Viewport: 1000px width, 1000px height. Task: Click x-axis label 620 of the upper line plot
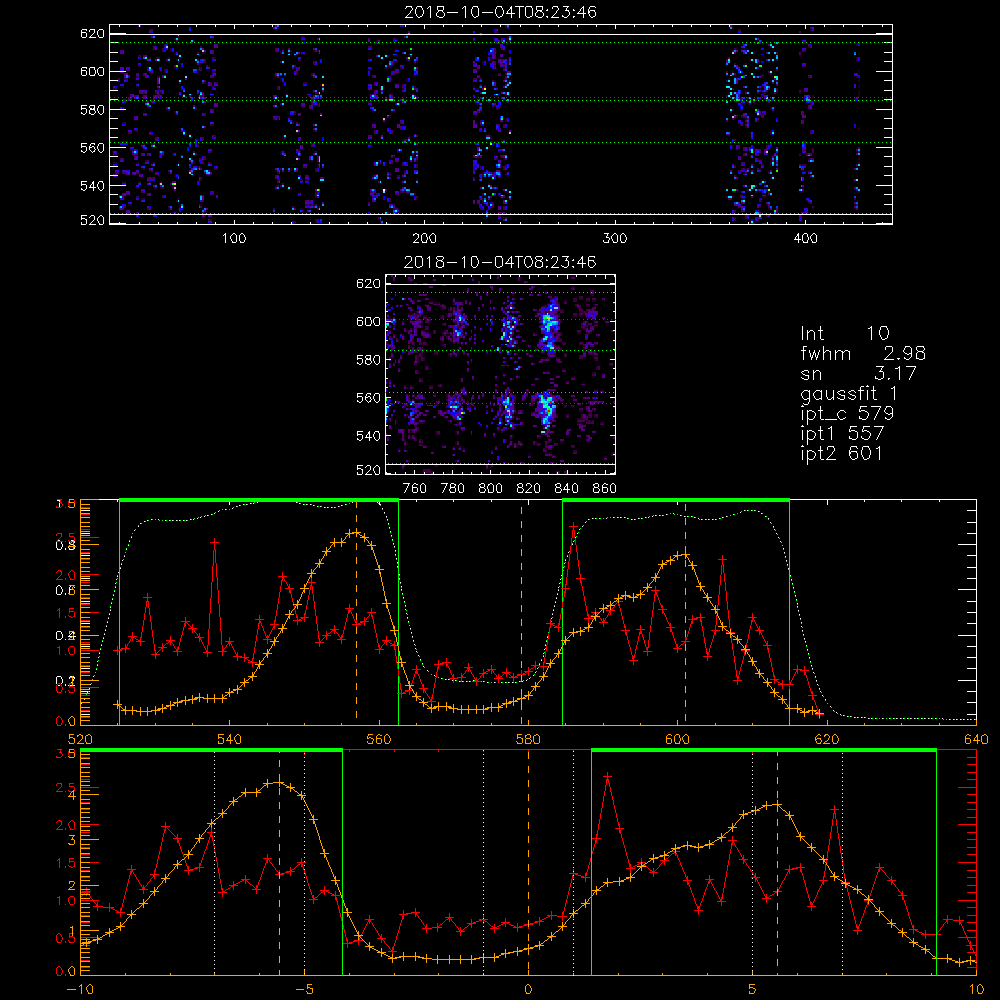827,739
